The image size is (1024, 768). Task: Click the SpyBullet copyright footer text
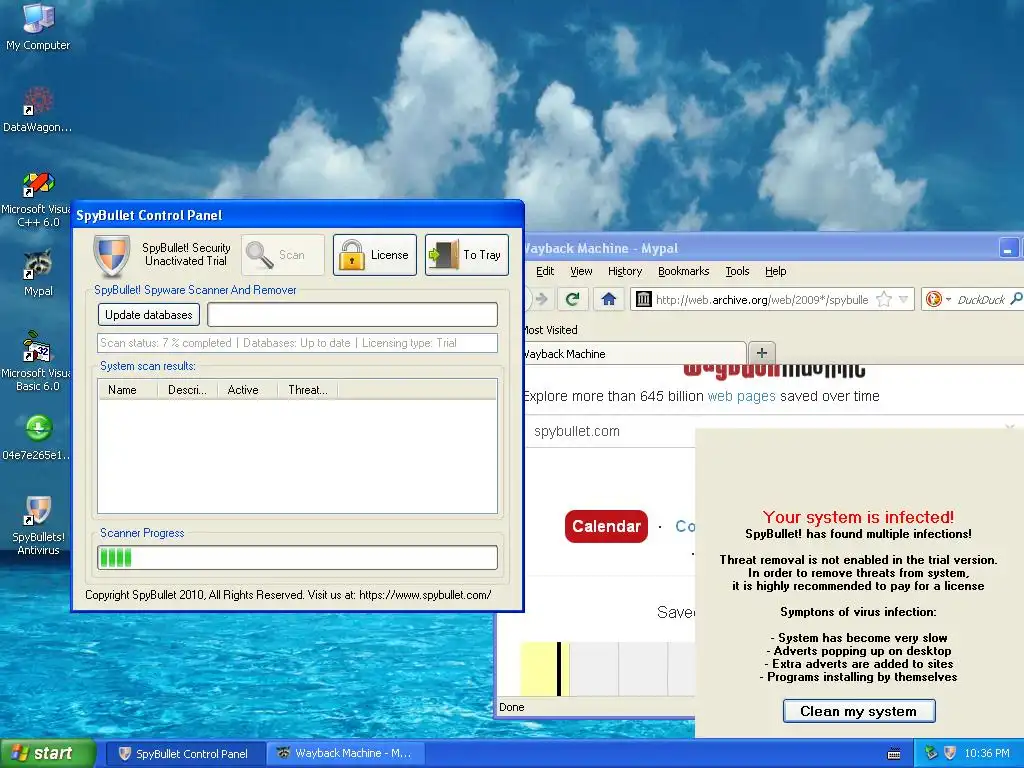pyautogui.click(x=288, y=595)
